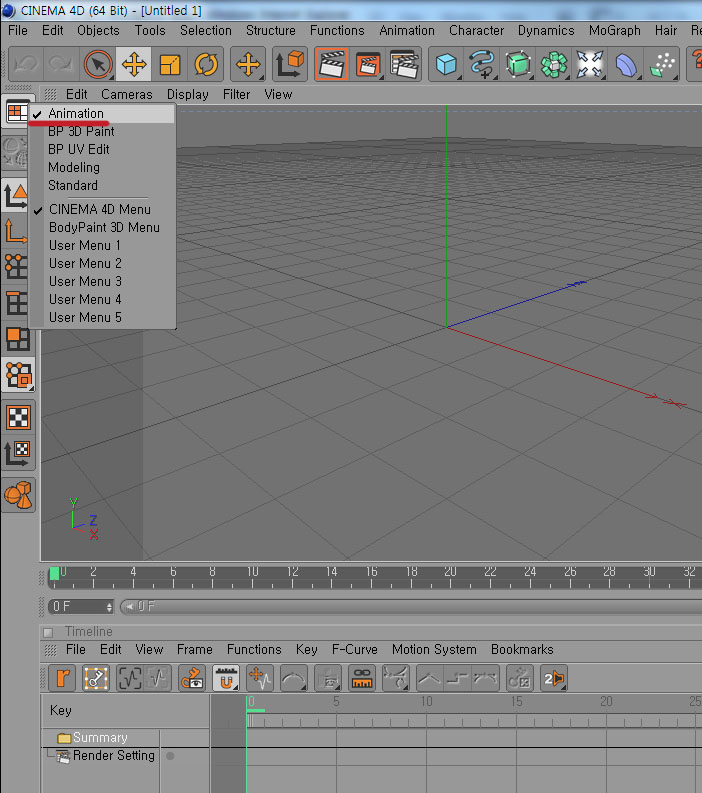Switch to Texture Axis tool
This screenshot has width=702, height=793.
18,453
